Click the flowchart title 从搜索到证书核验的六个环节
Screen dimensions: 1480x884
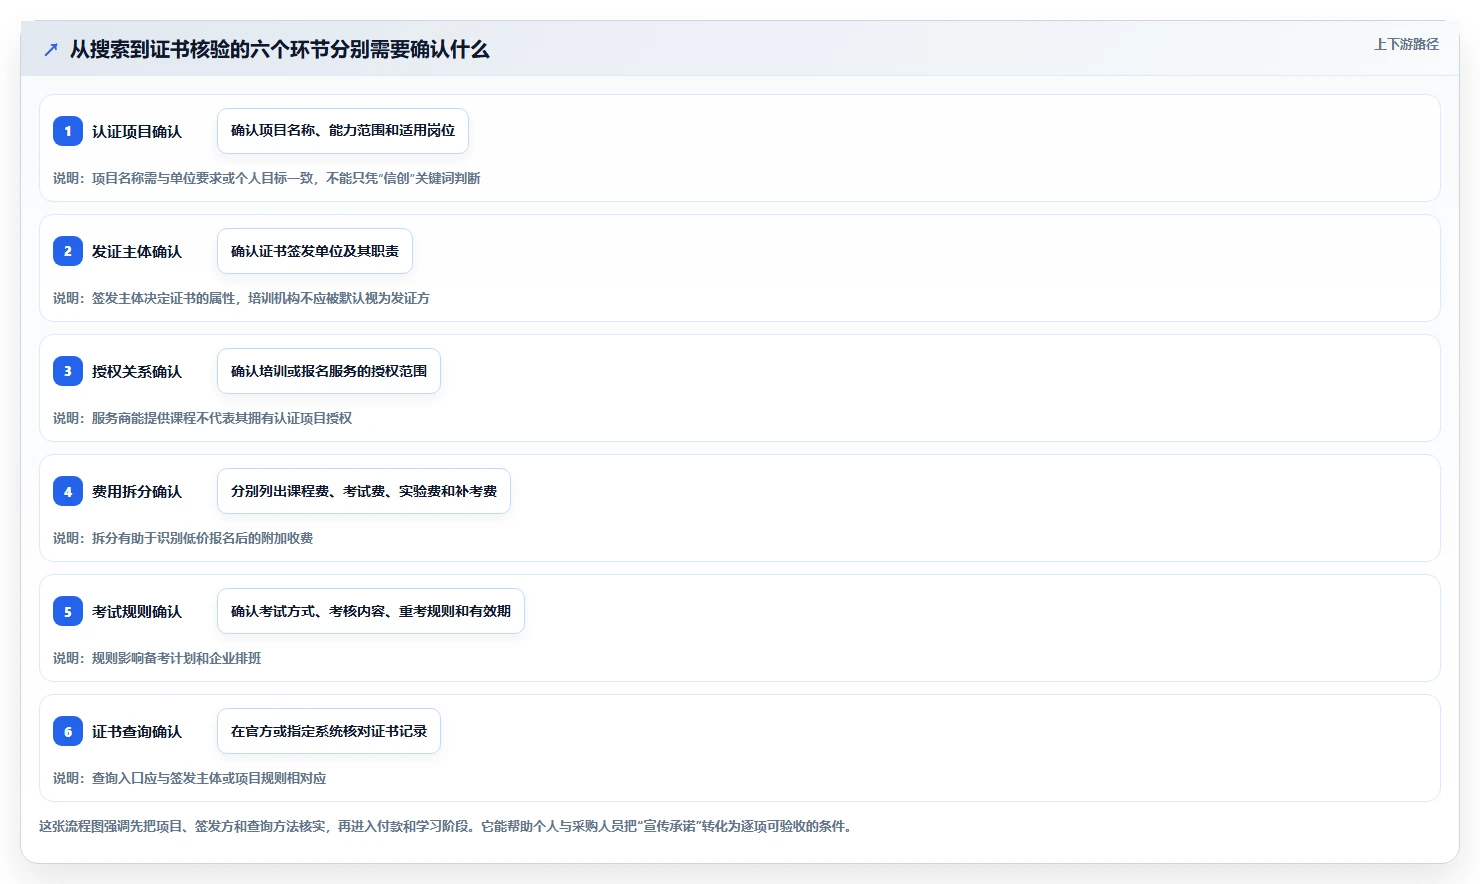coord(279,49)
